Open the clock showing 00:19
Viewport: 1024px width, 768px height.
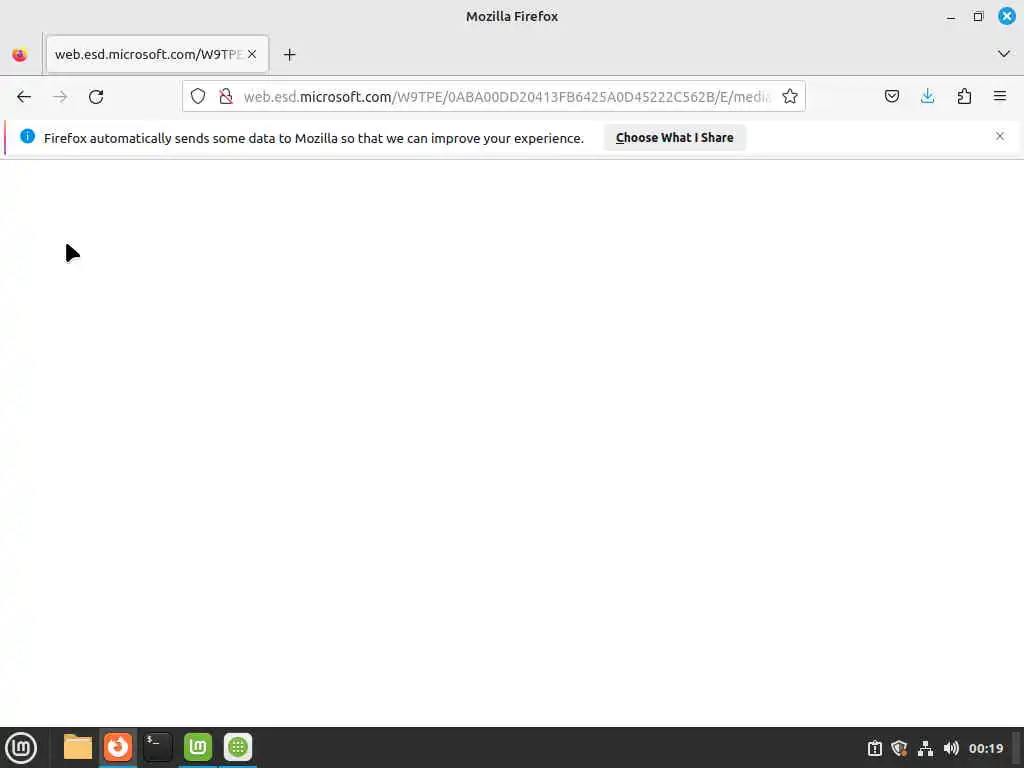986,748
